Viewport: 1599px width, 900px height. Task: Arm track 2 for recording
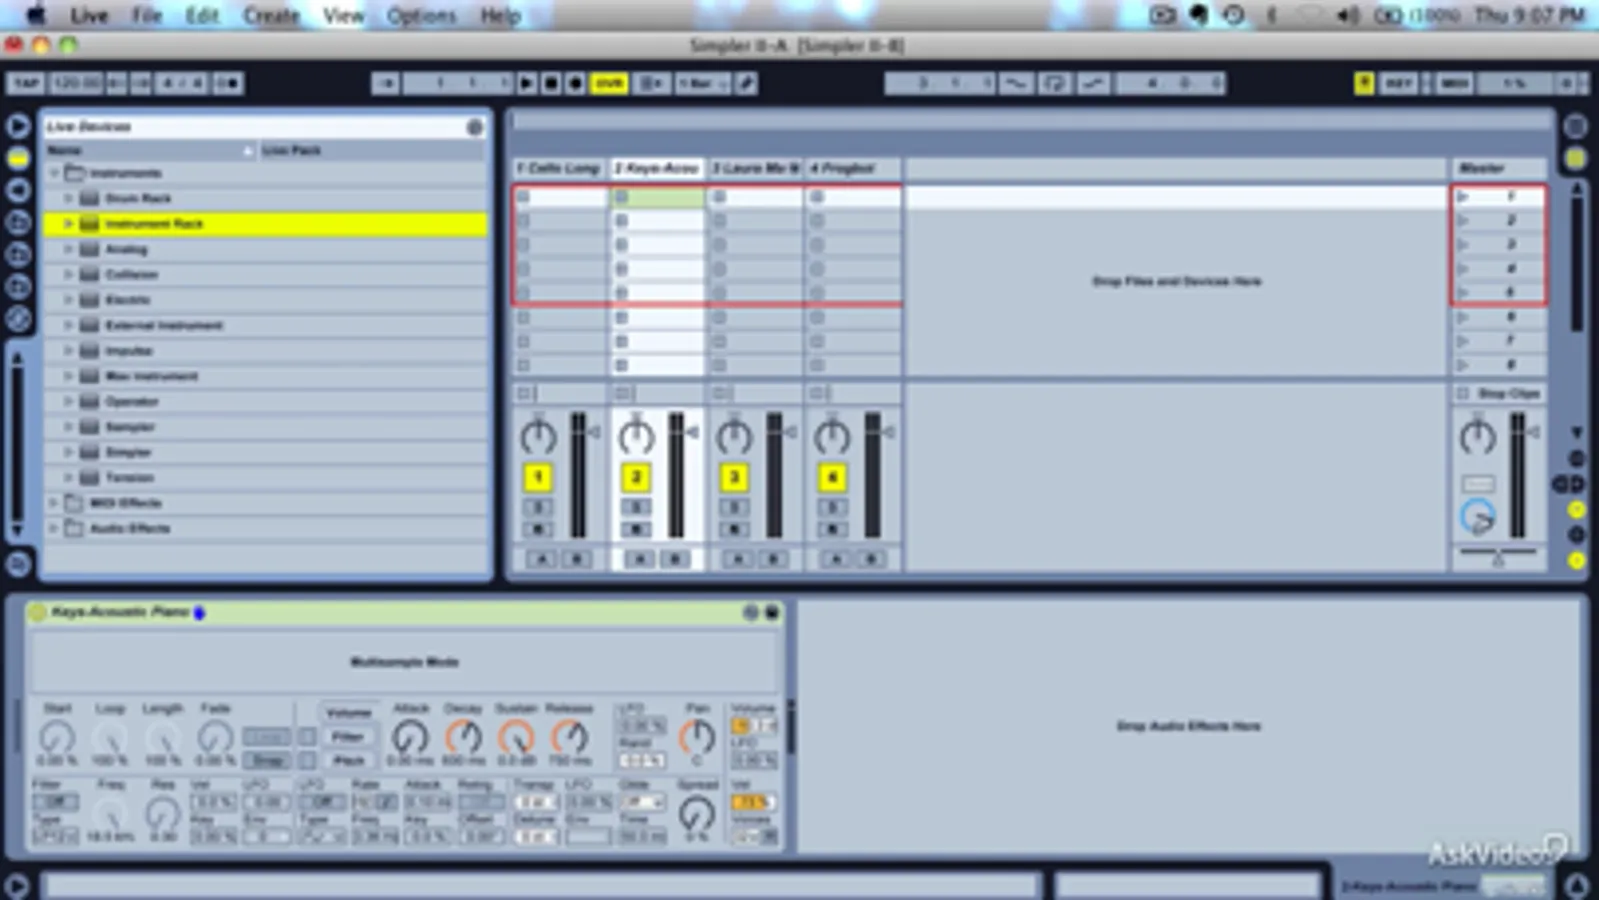tap(636, 529)
